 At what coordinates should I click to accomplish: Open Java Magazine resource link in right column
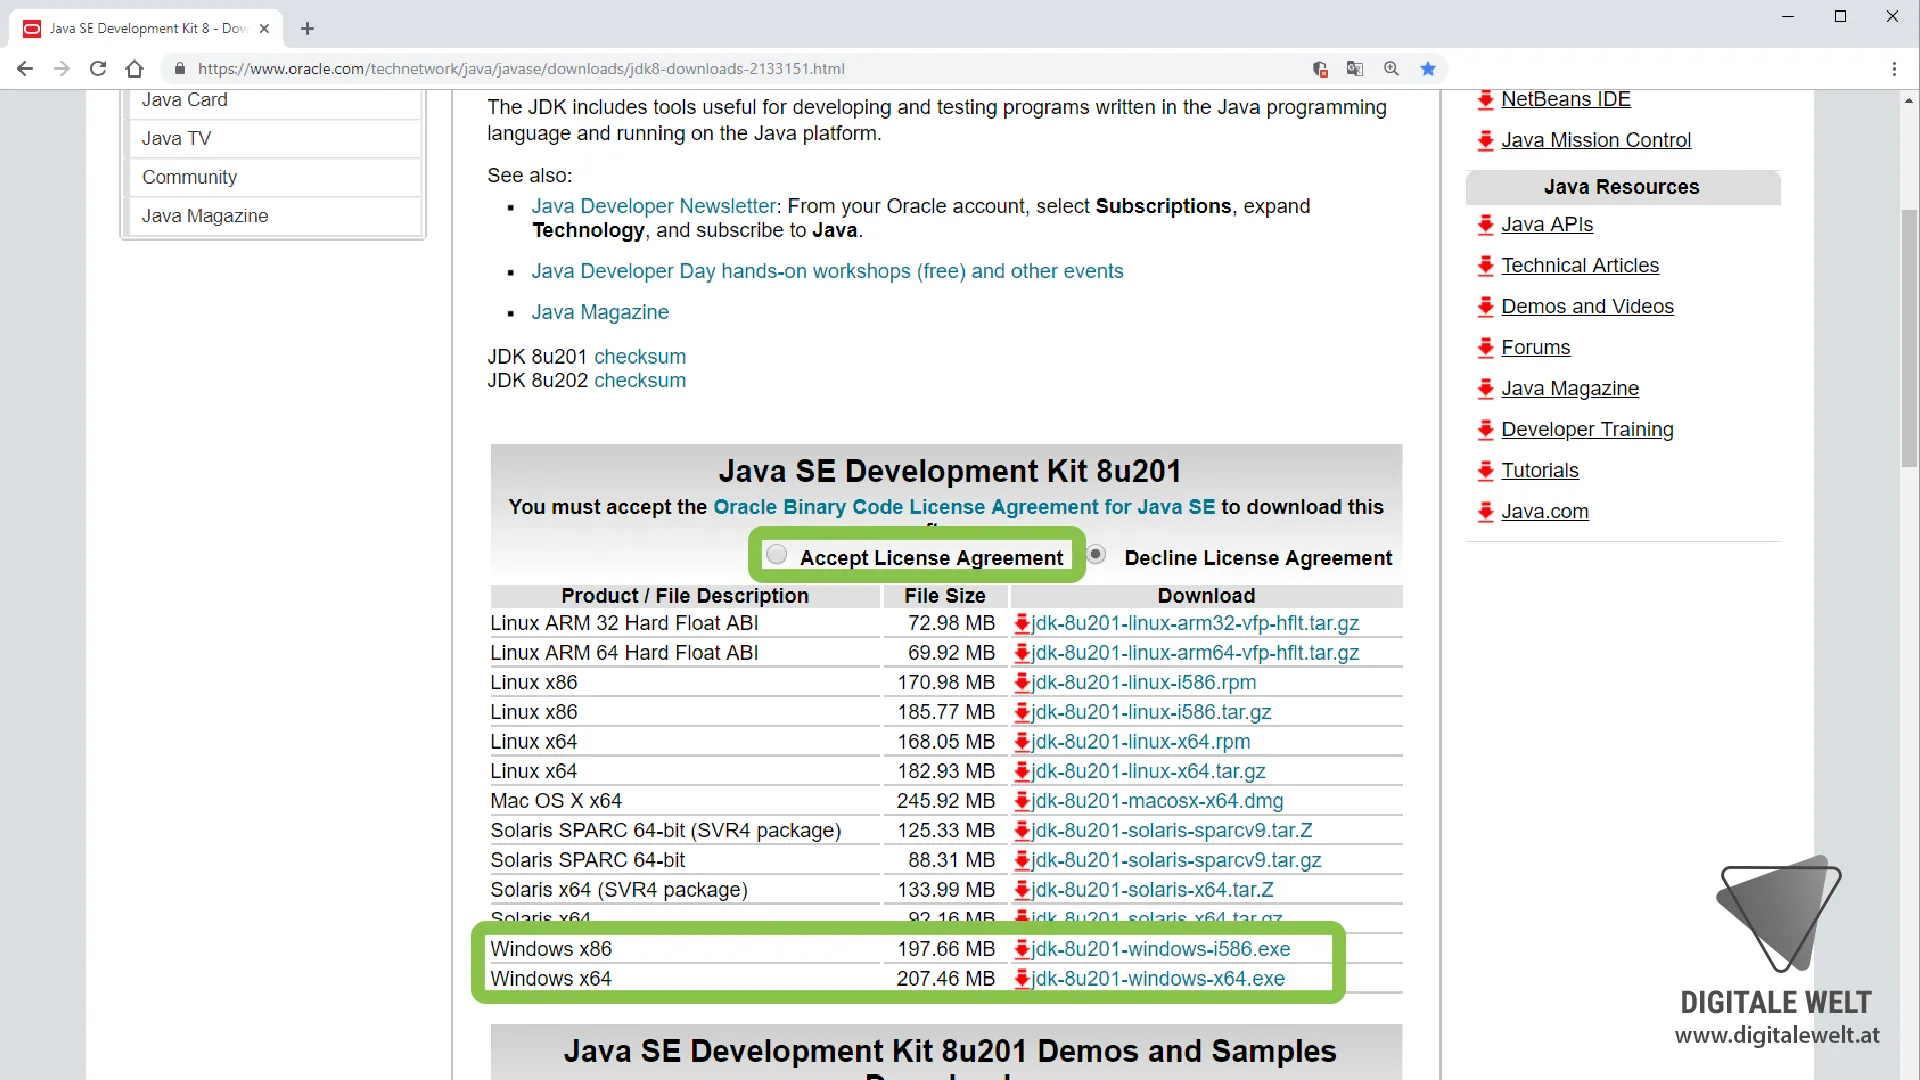point(1570,389)
